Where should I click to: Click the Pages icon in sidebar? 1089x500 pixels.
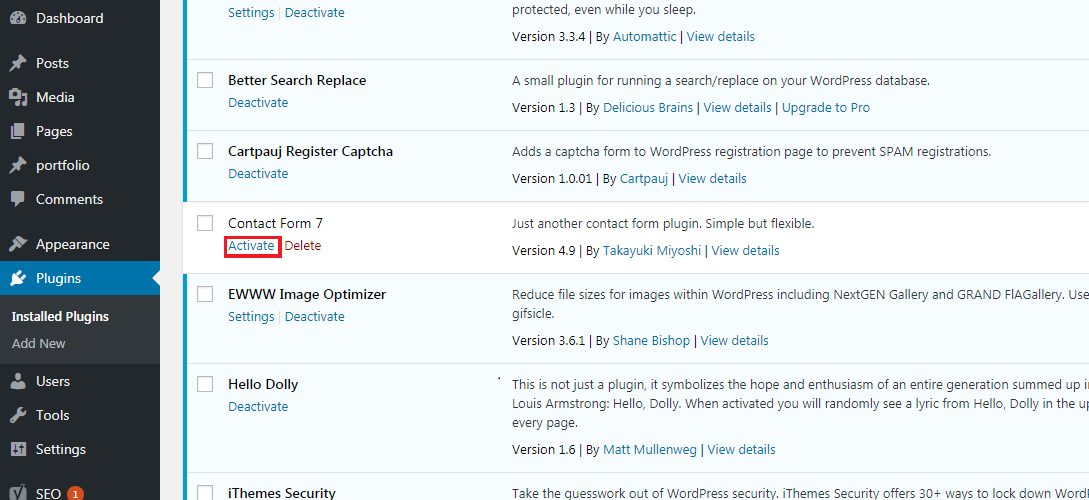click(x=18, y=131)
